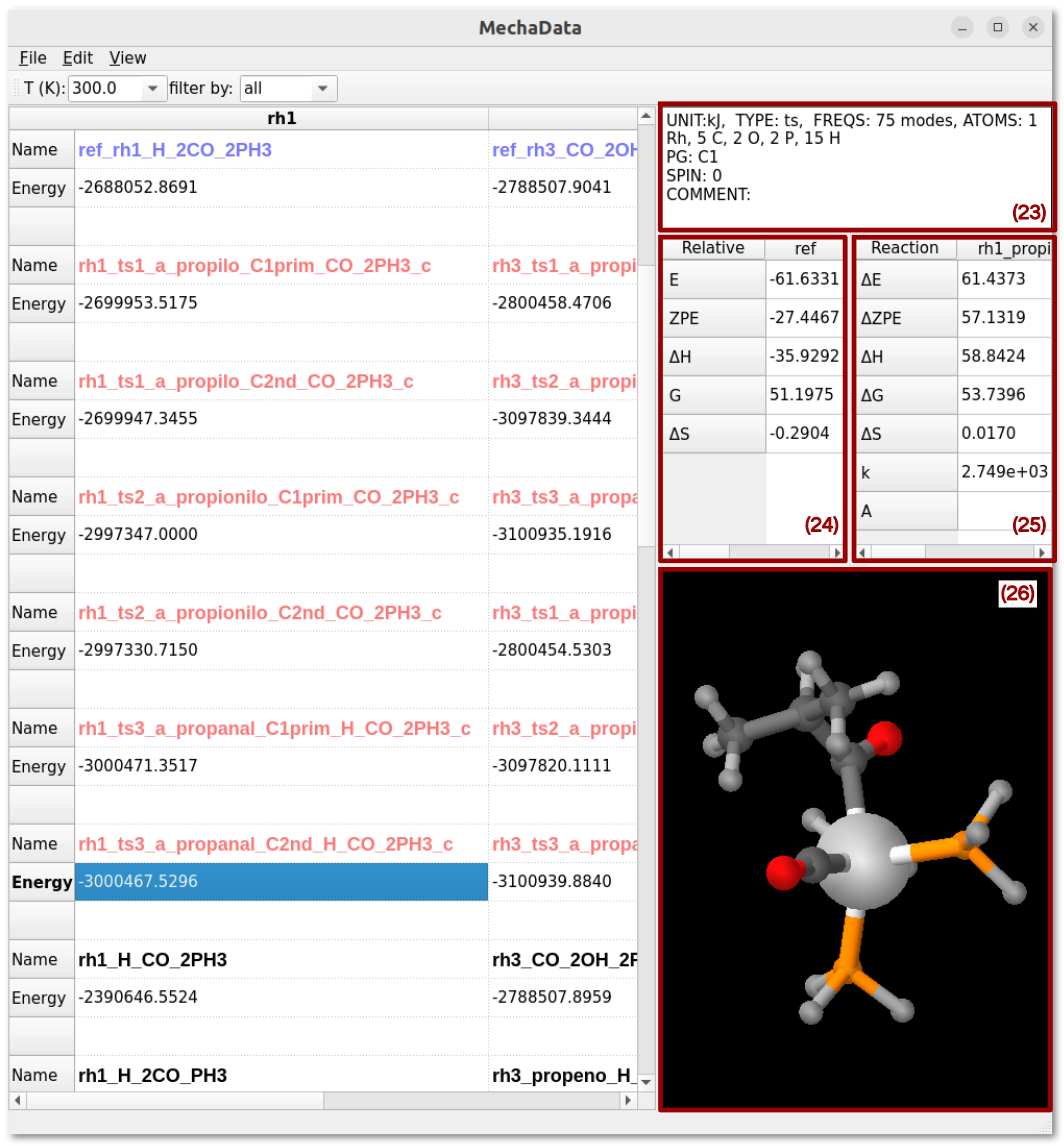Viewport: 1064px width, 1146px height.
Task: Select rh3_propeno_H name cell
Action: pyautogui.click(x=563, y=1074)
